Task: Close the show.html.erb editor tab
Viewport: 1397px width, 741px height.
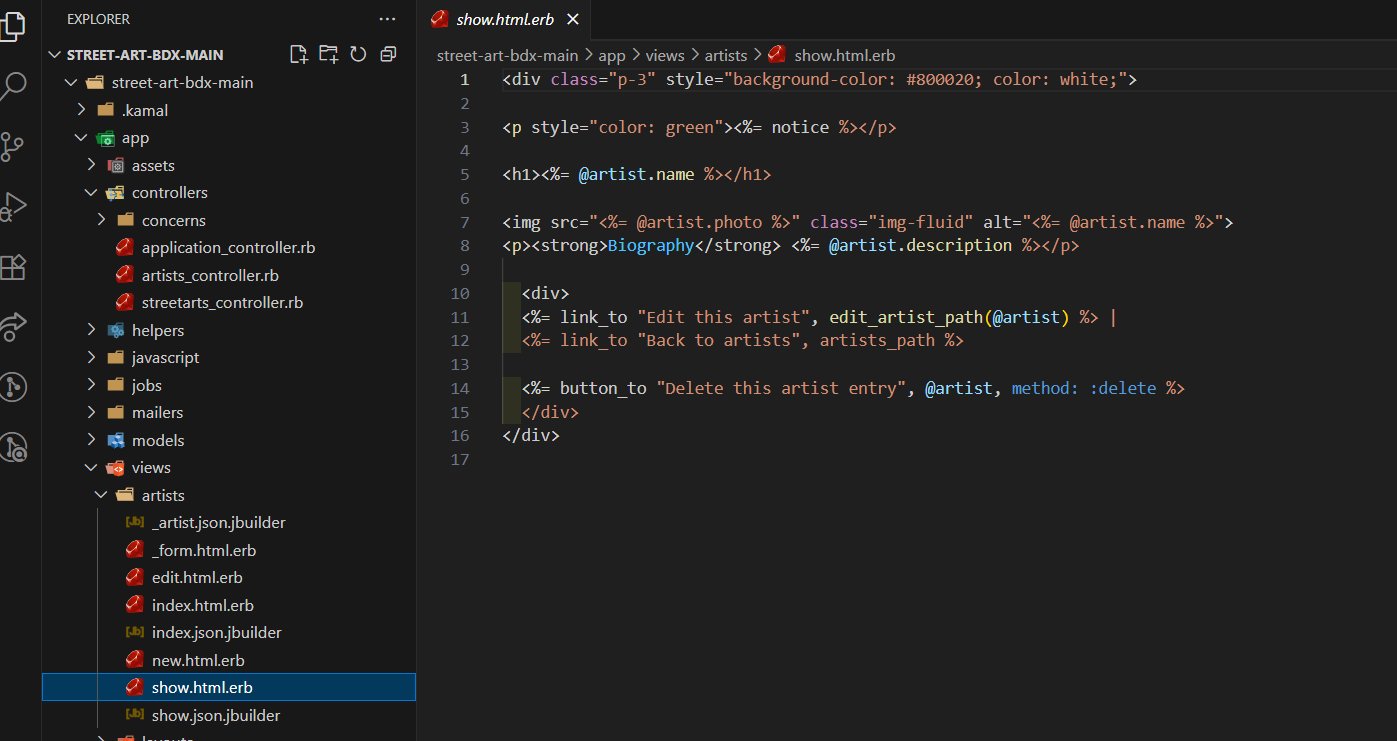Action: coord(573,19)
